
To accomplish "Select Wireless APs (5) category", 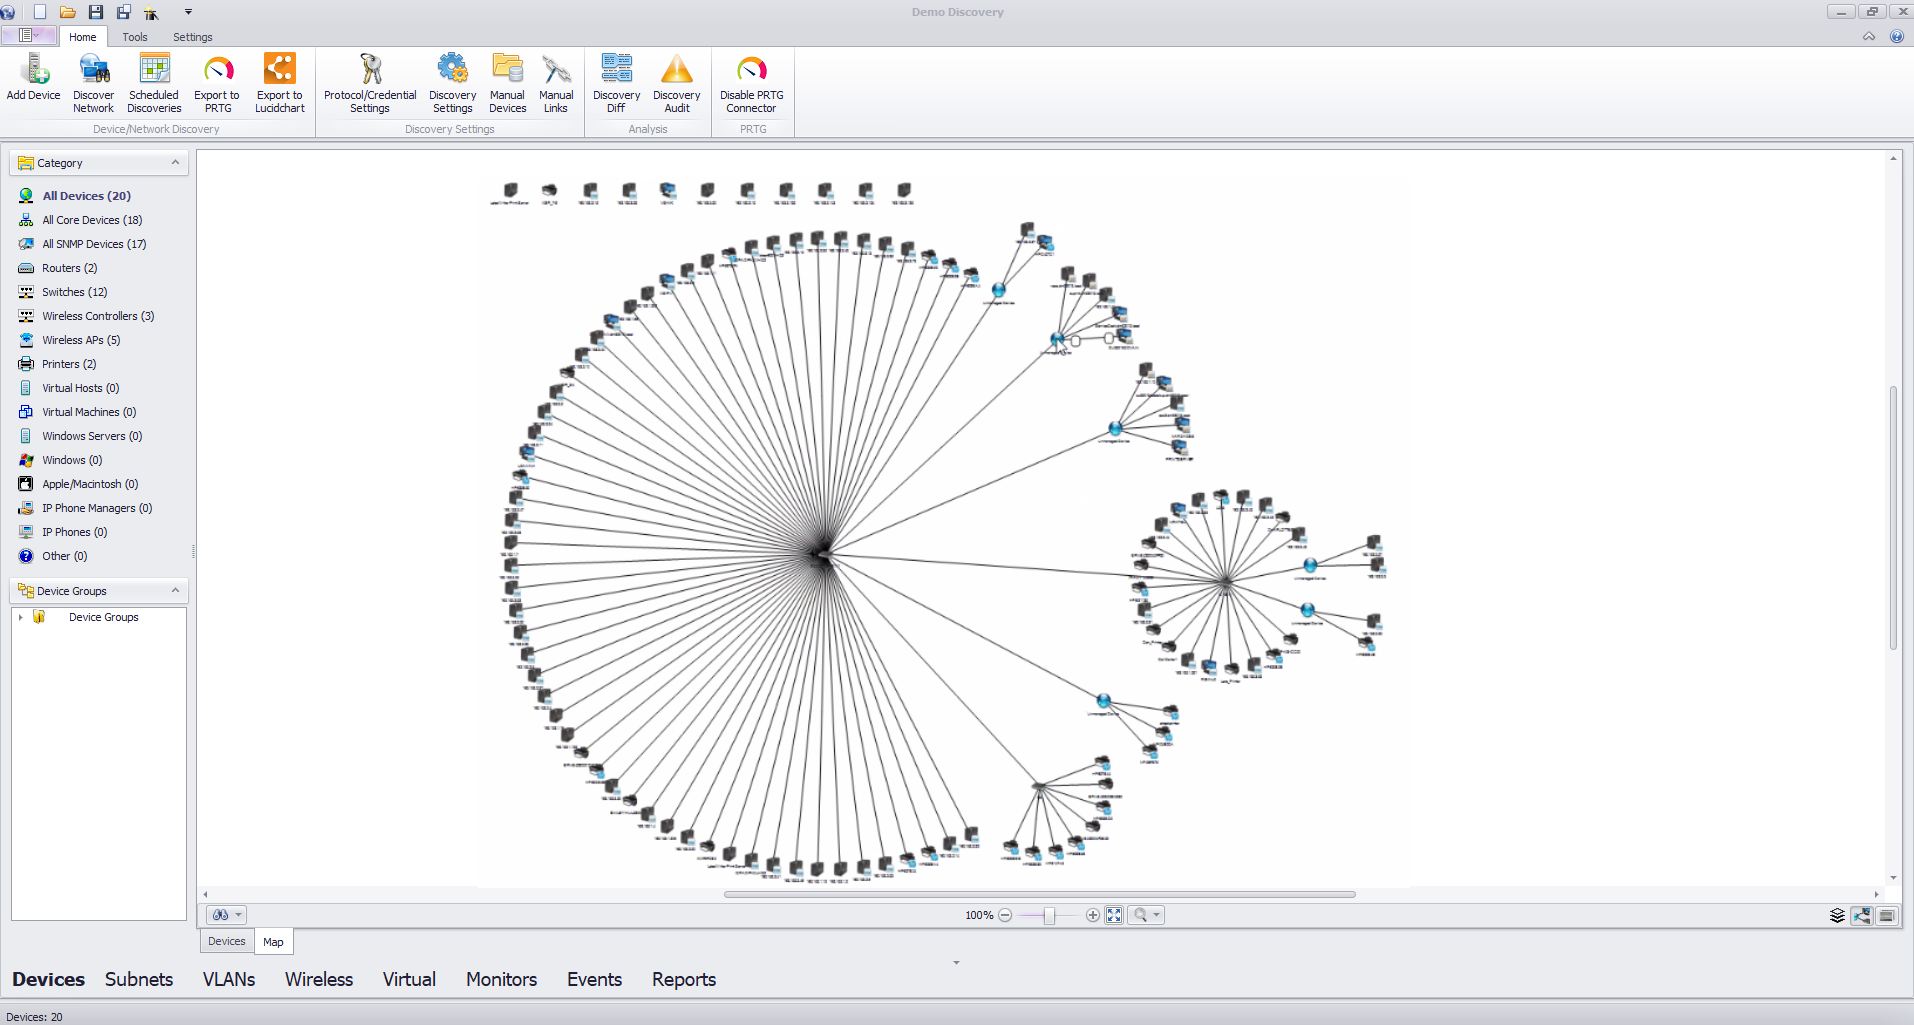I will pyautogui.click(x=80, y=340).
